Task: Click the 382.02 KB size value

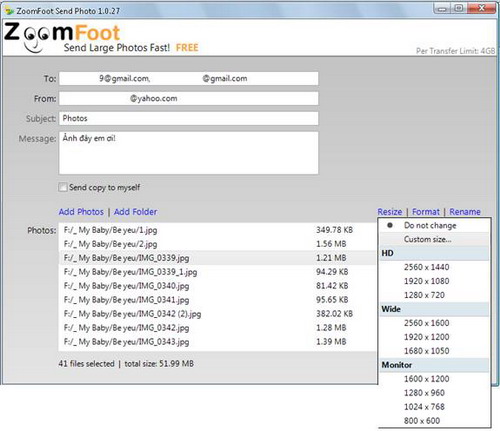Action: (334, 314)
